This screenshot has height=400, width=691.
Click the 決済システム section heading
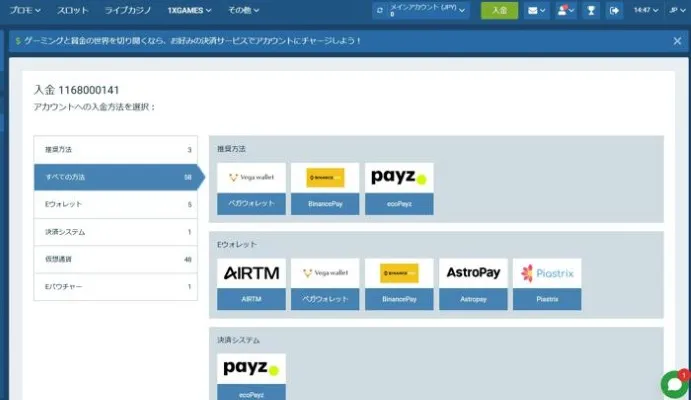(238, 340)
